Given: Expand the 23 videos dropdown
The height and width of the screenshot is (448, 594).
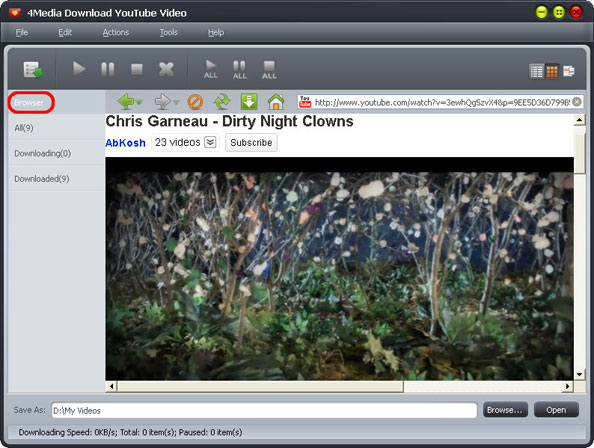Looking at the screenshot, I should click(210, 142).
